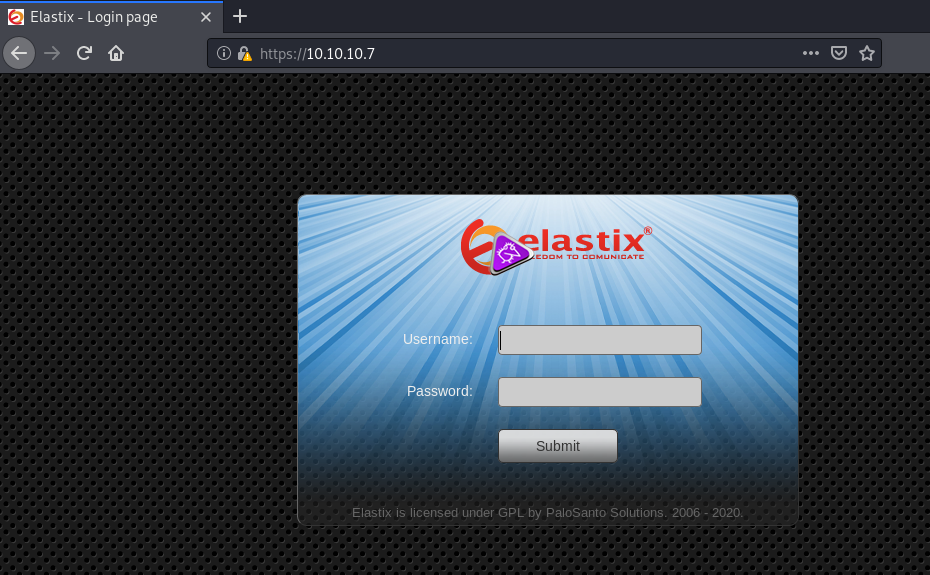Focus the address bar showing https://10.10.10.7

[x=544, y=53]
